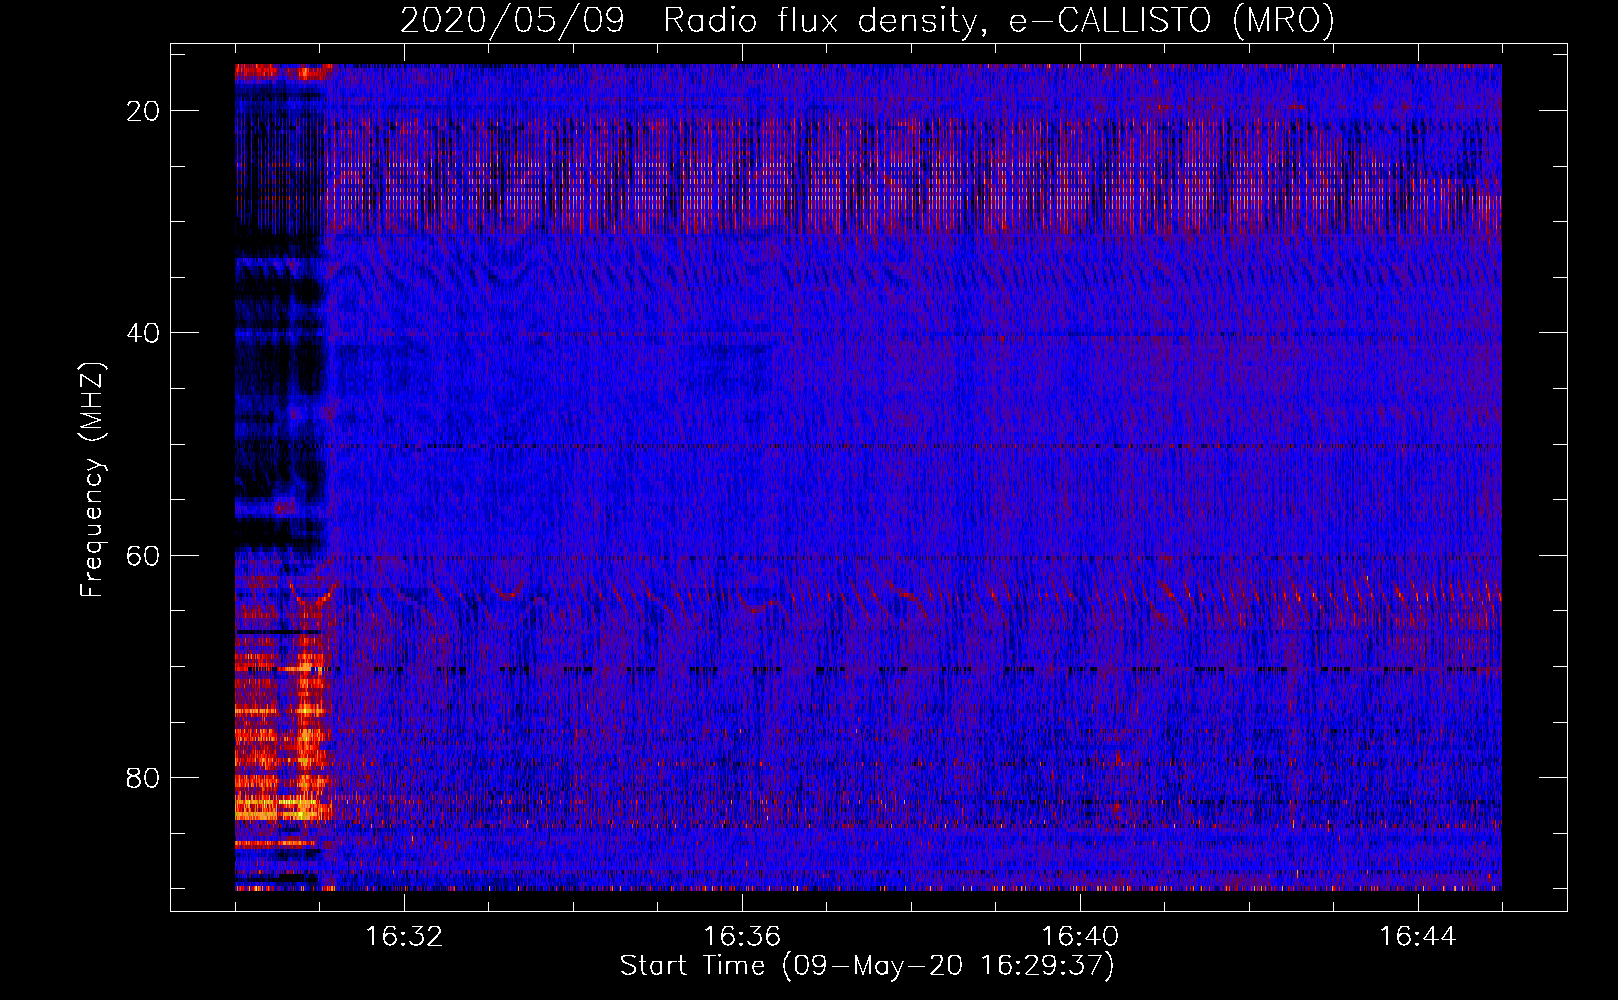1618x1000 pixels.
Task: Click the '16:32' time tick label
Action: coord(404,937)
